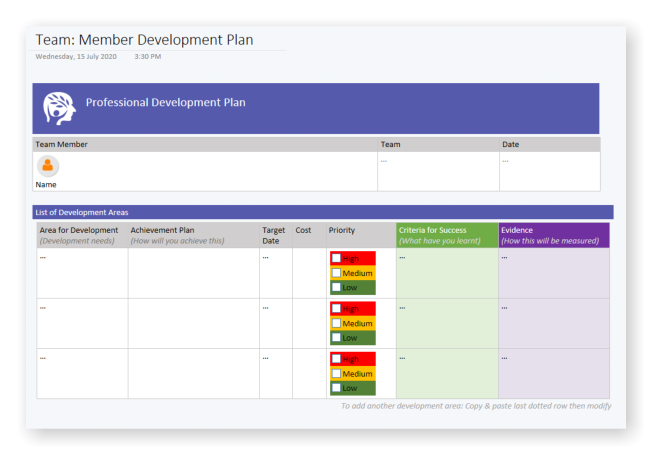Click the Priority column header
Image resolution: width=662 pixels, height=465 pixels.
[x=361, y=235]
